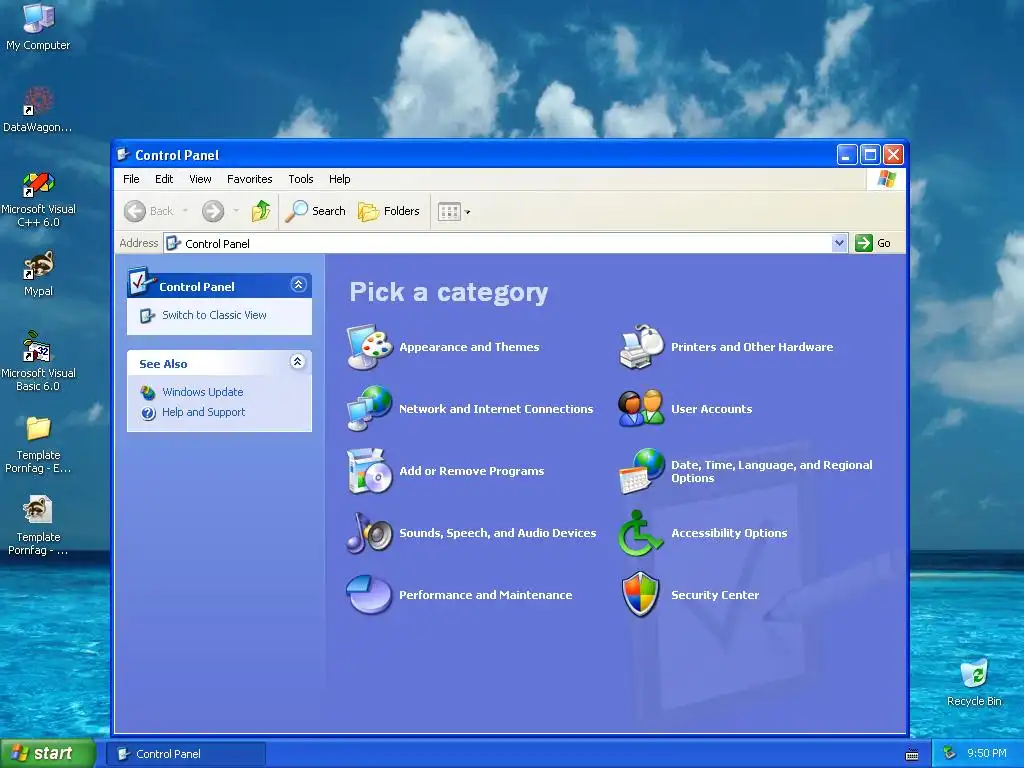
Task: Click the Forward arrow toolbar button
Action: click(x=213, y=211)
